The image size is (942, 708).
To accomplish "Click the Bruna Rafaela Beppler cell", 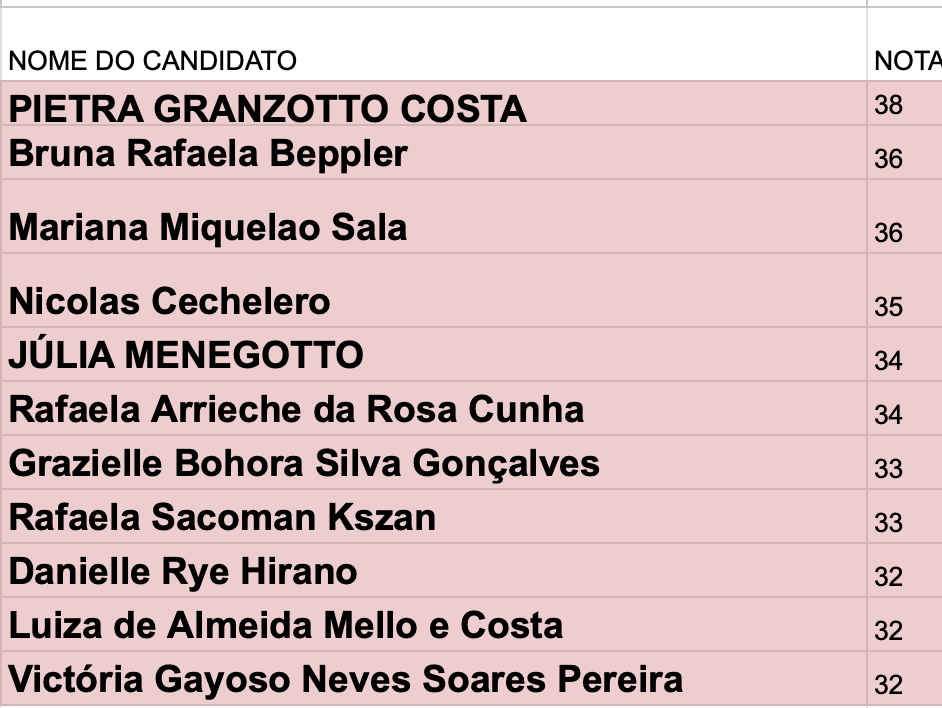I will point(208,154).
